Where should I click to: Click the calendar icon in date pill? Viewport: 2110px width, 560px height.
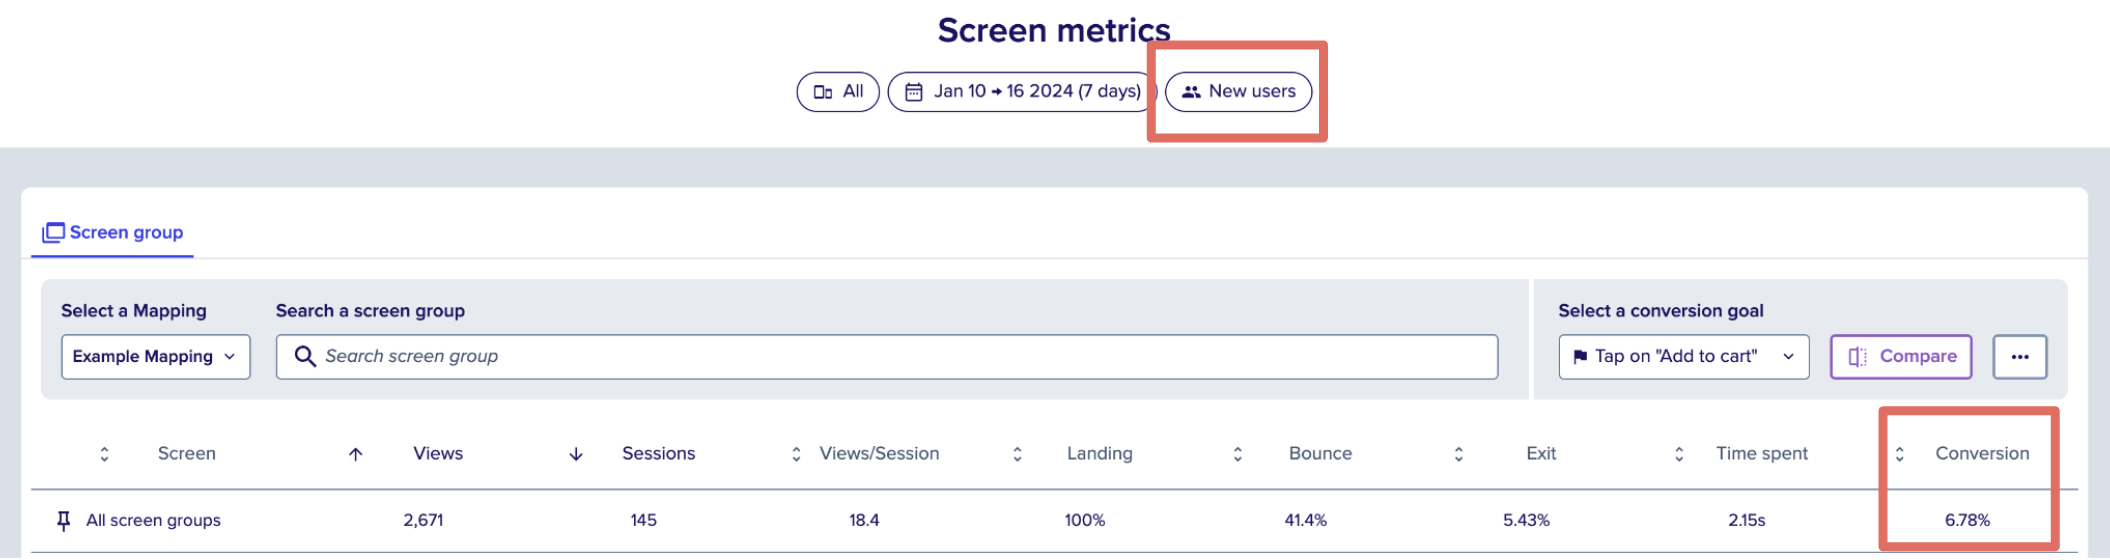(x=913, y=92)
